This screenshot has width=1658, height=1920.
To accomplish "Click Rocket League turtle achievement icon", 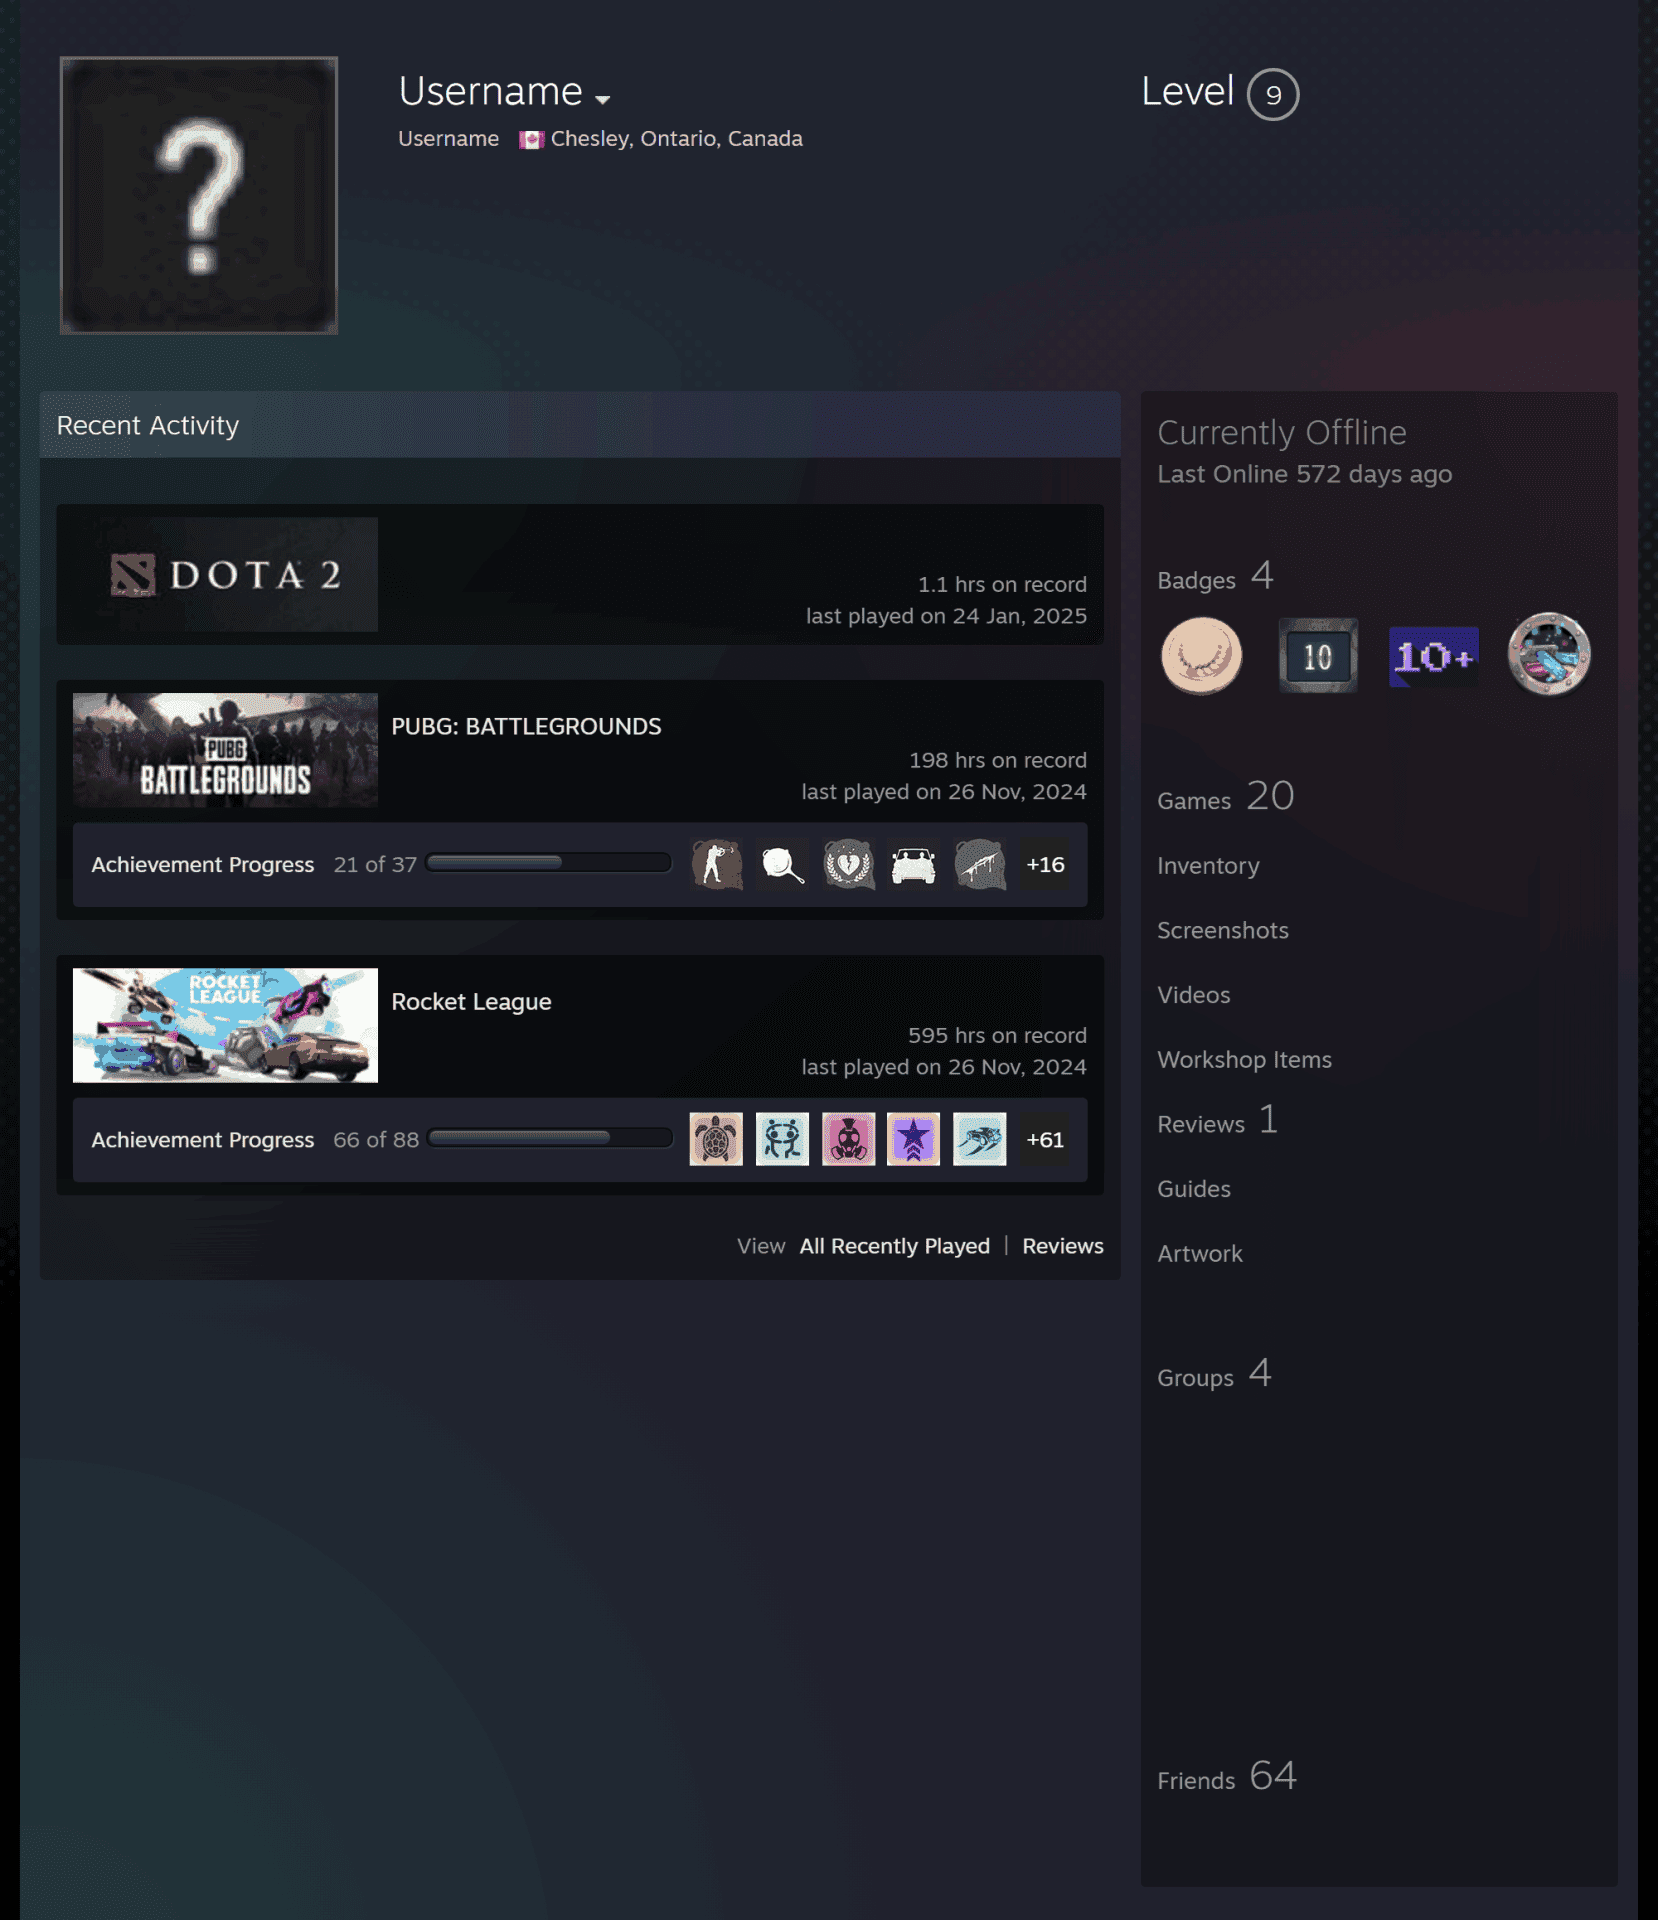I will point(716,1140).
